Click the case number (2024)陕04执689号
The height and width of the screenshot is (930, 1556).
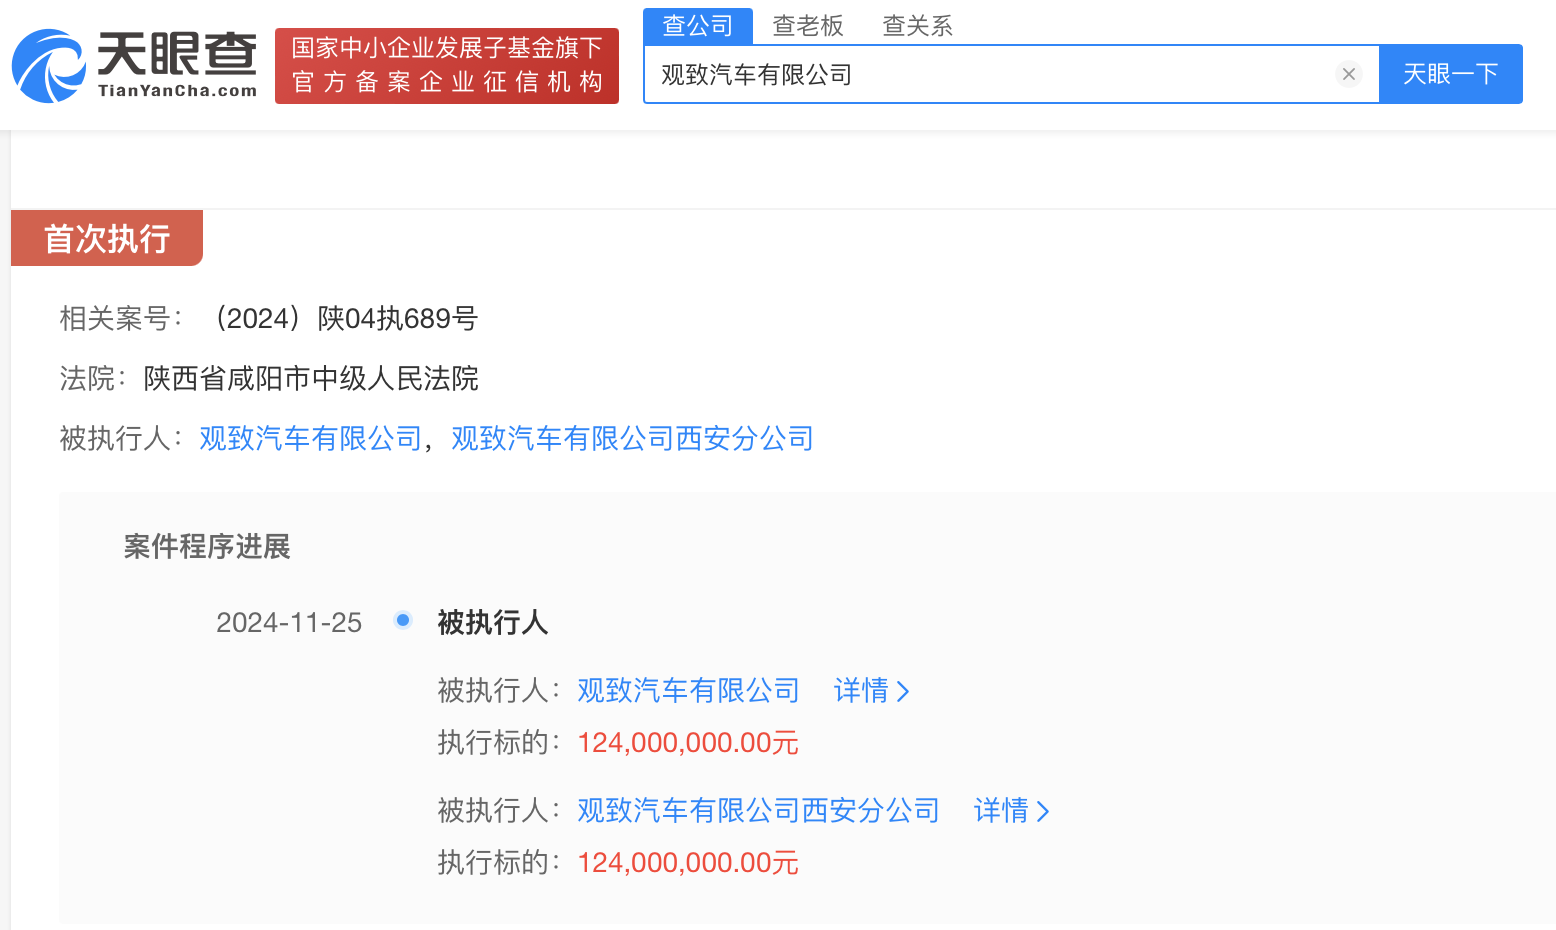(x=344, y=319)
